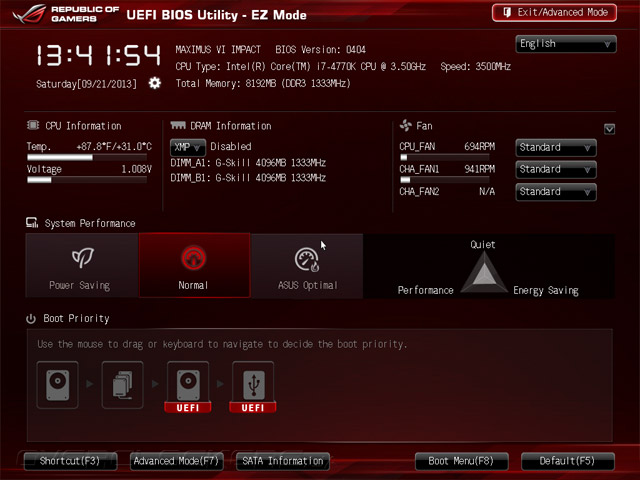The height and width of the screenshot is (480, 640).
Task: Open Shortcut(F3) menu
Action: (x=70, y=461)
